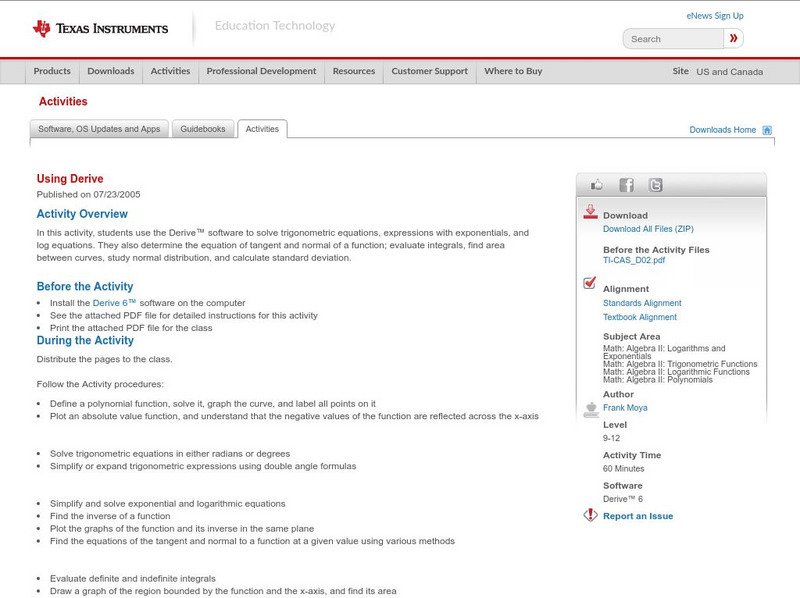The width and height of the screenshot is (800, 598).
Task: Open Customer Support menu
Action: [430, 71]
